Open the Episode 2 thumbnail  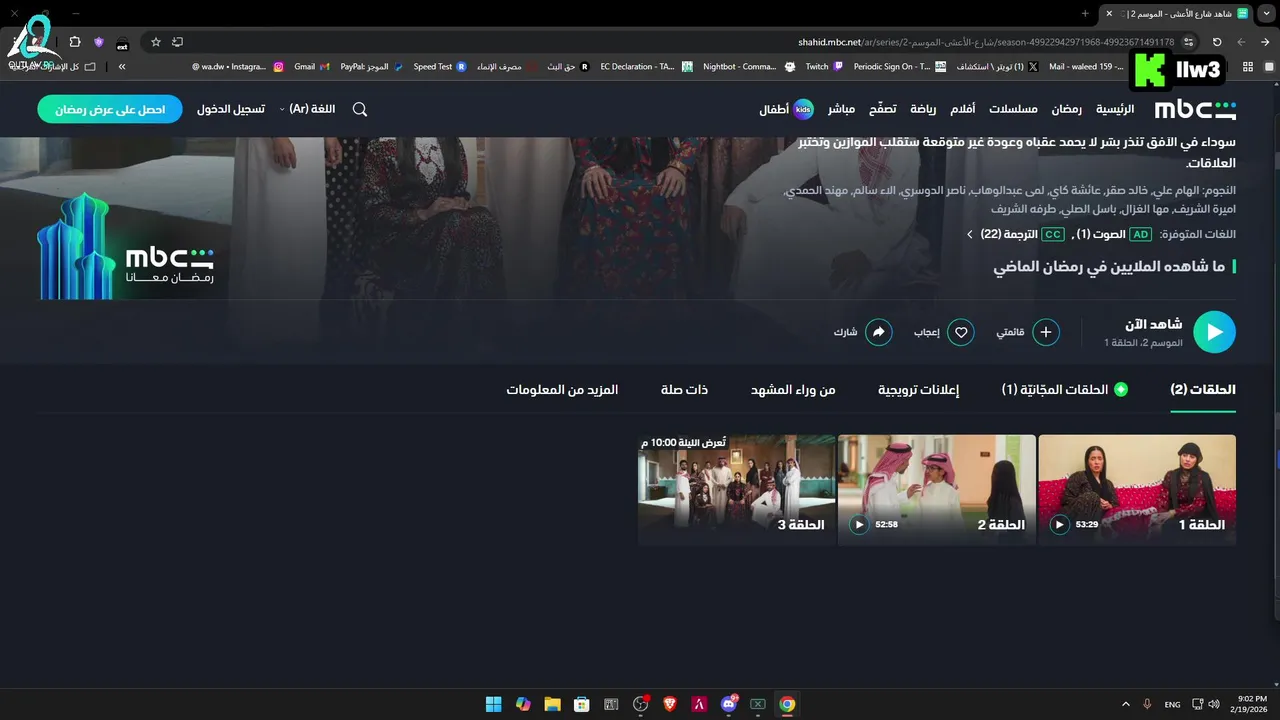tap(937, 489)
